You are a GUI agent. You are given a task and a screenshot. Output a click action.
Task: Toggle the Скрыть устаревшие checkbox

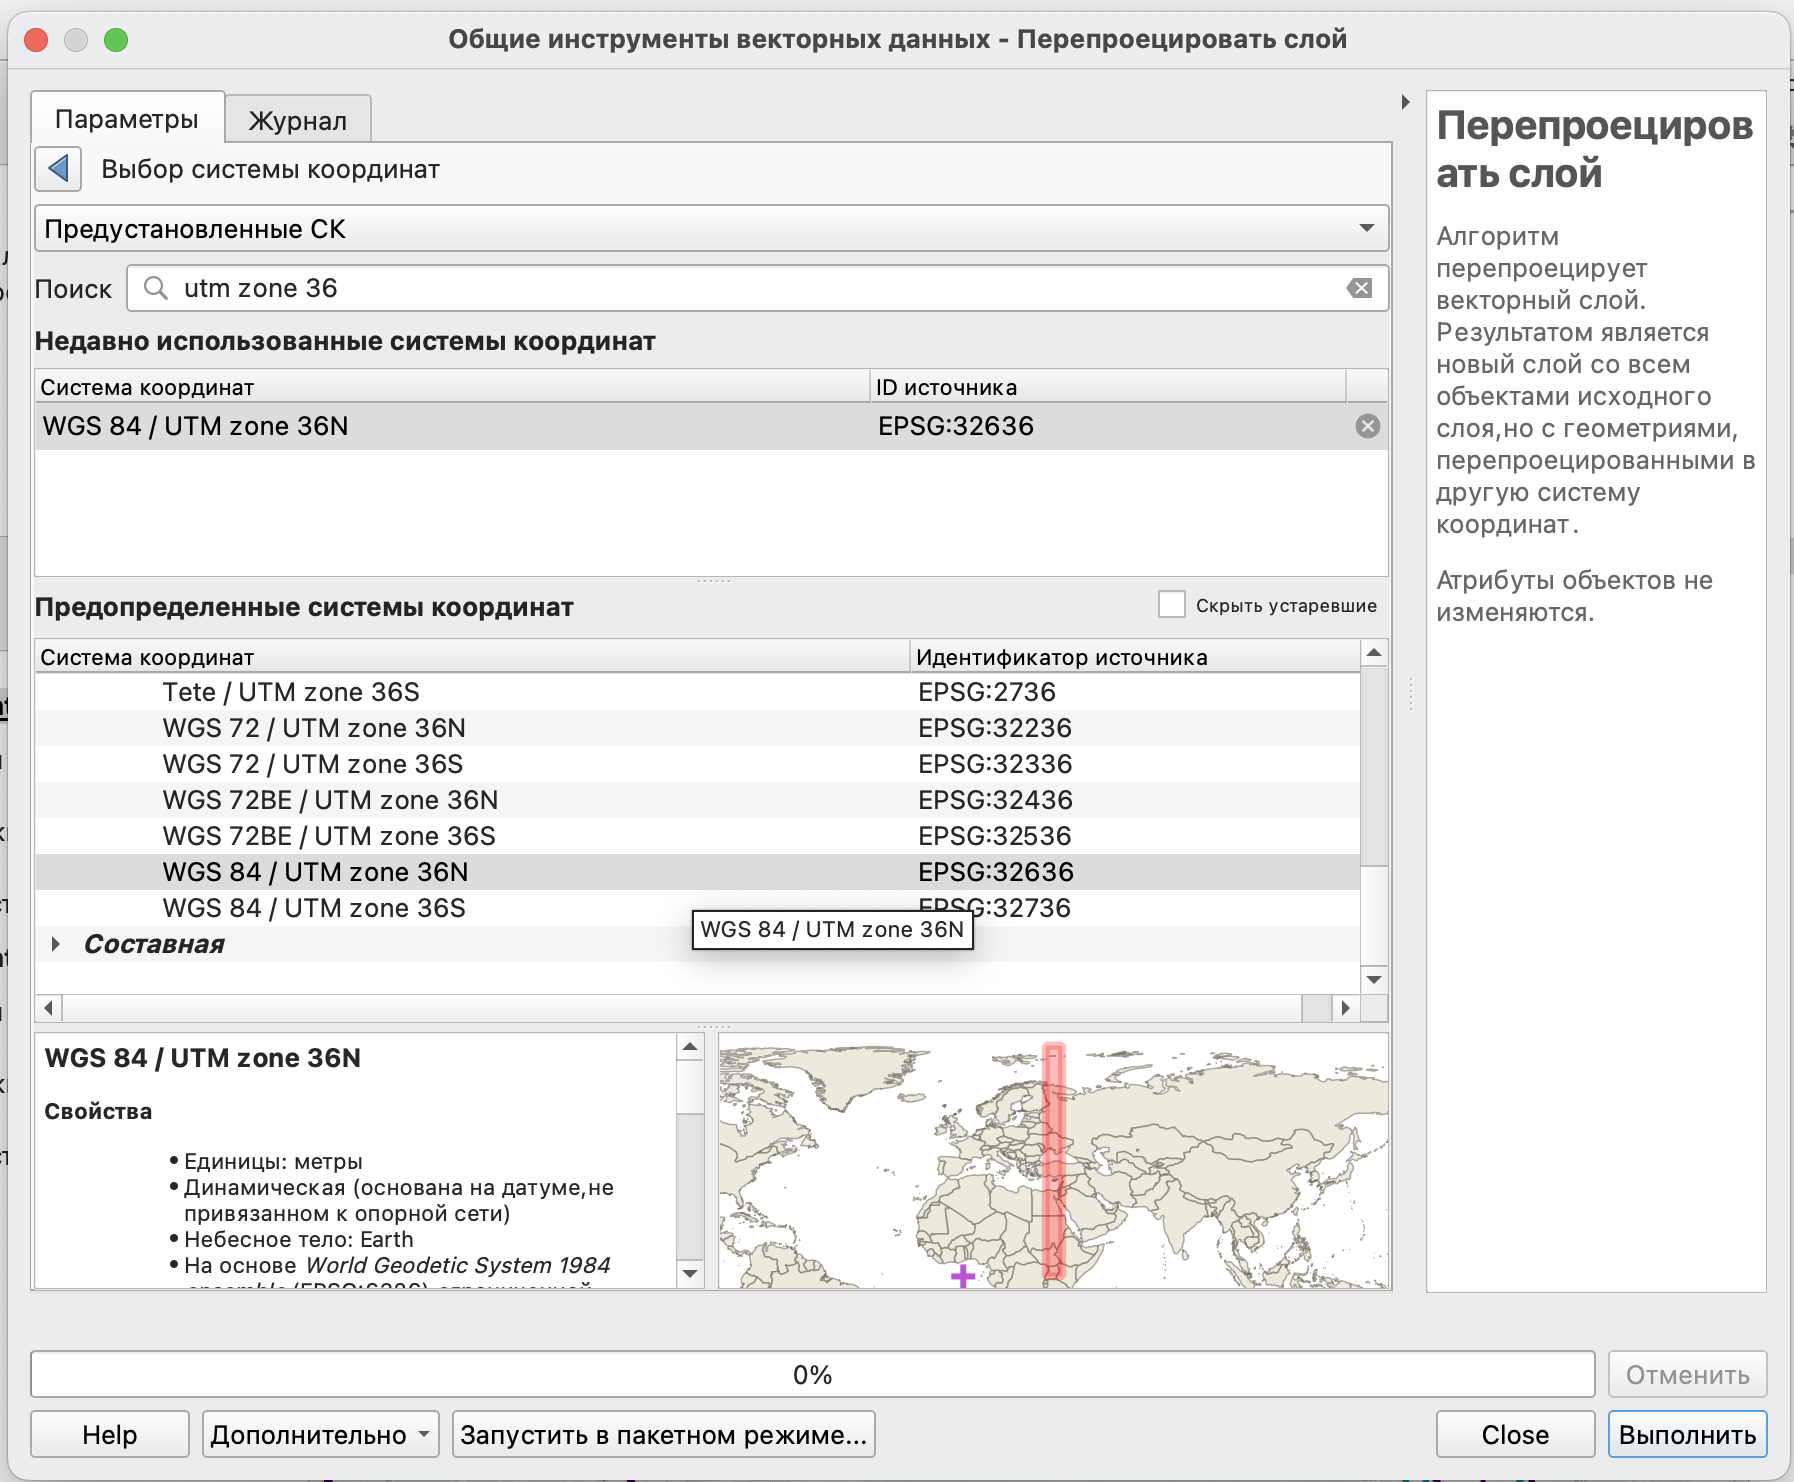point(1171,605)
